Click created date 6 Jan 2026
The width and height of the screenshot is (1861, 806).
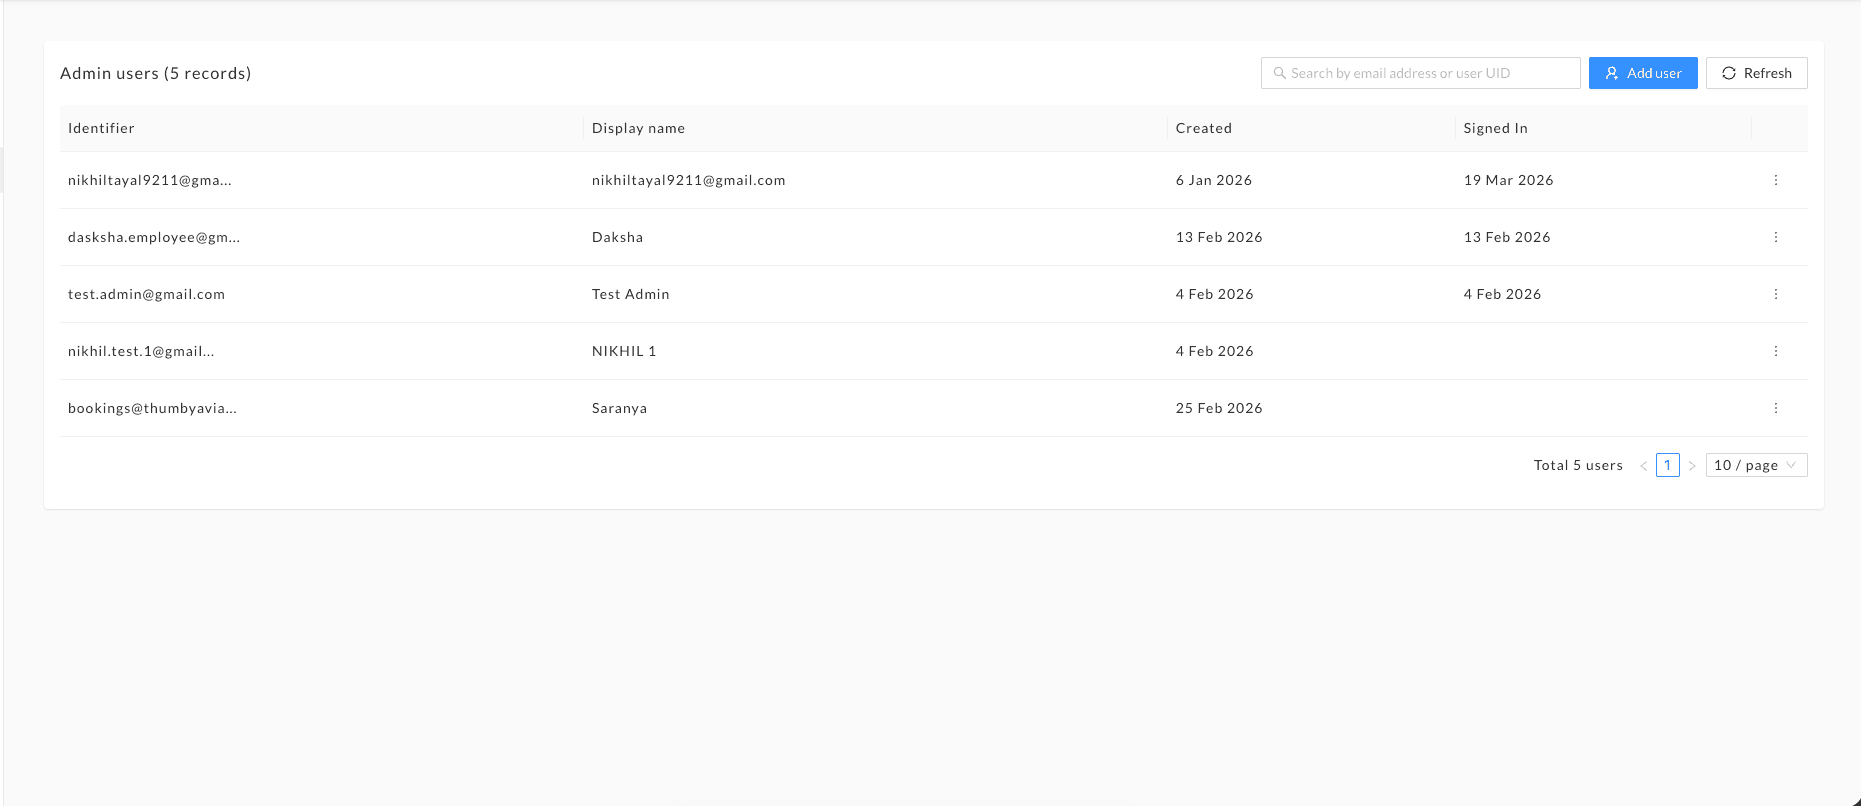coord(1213,180)
